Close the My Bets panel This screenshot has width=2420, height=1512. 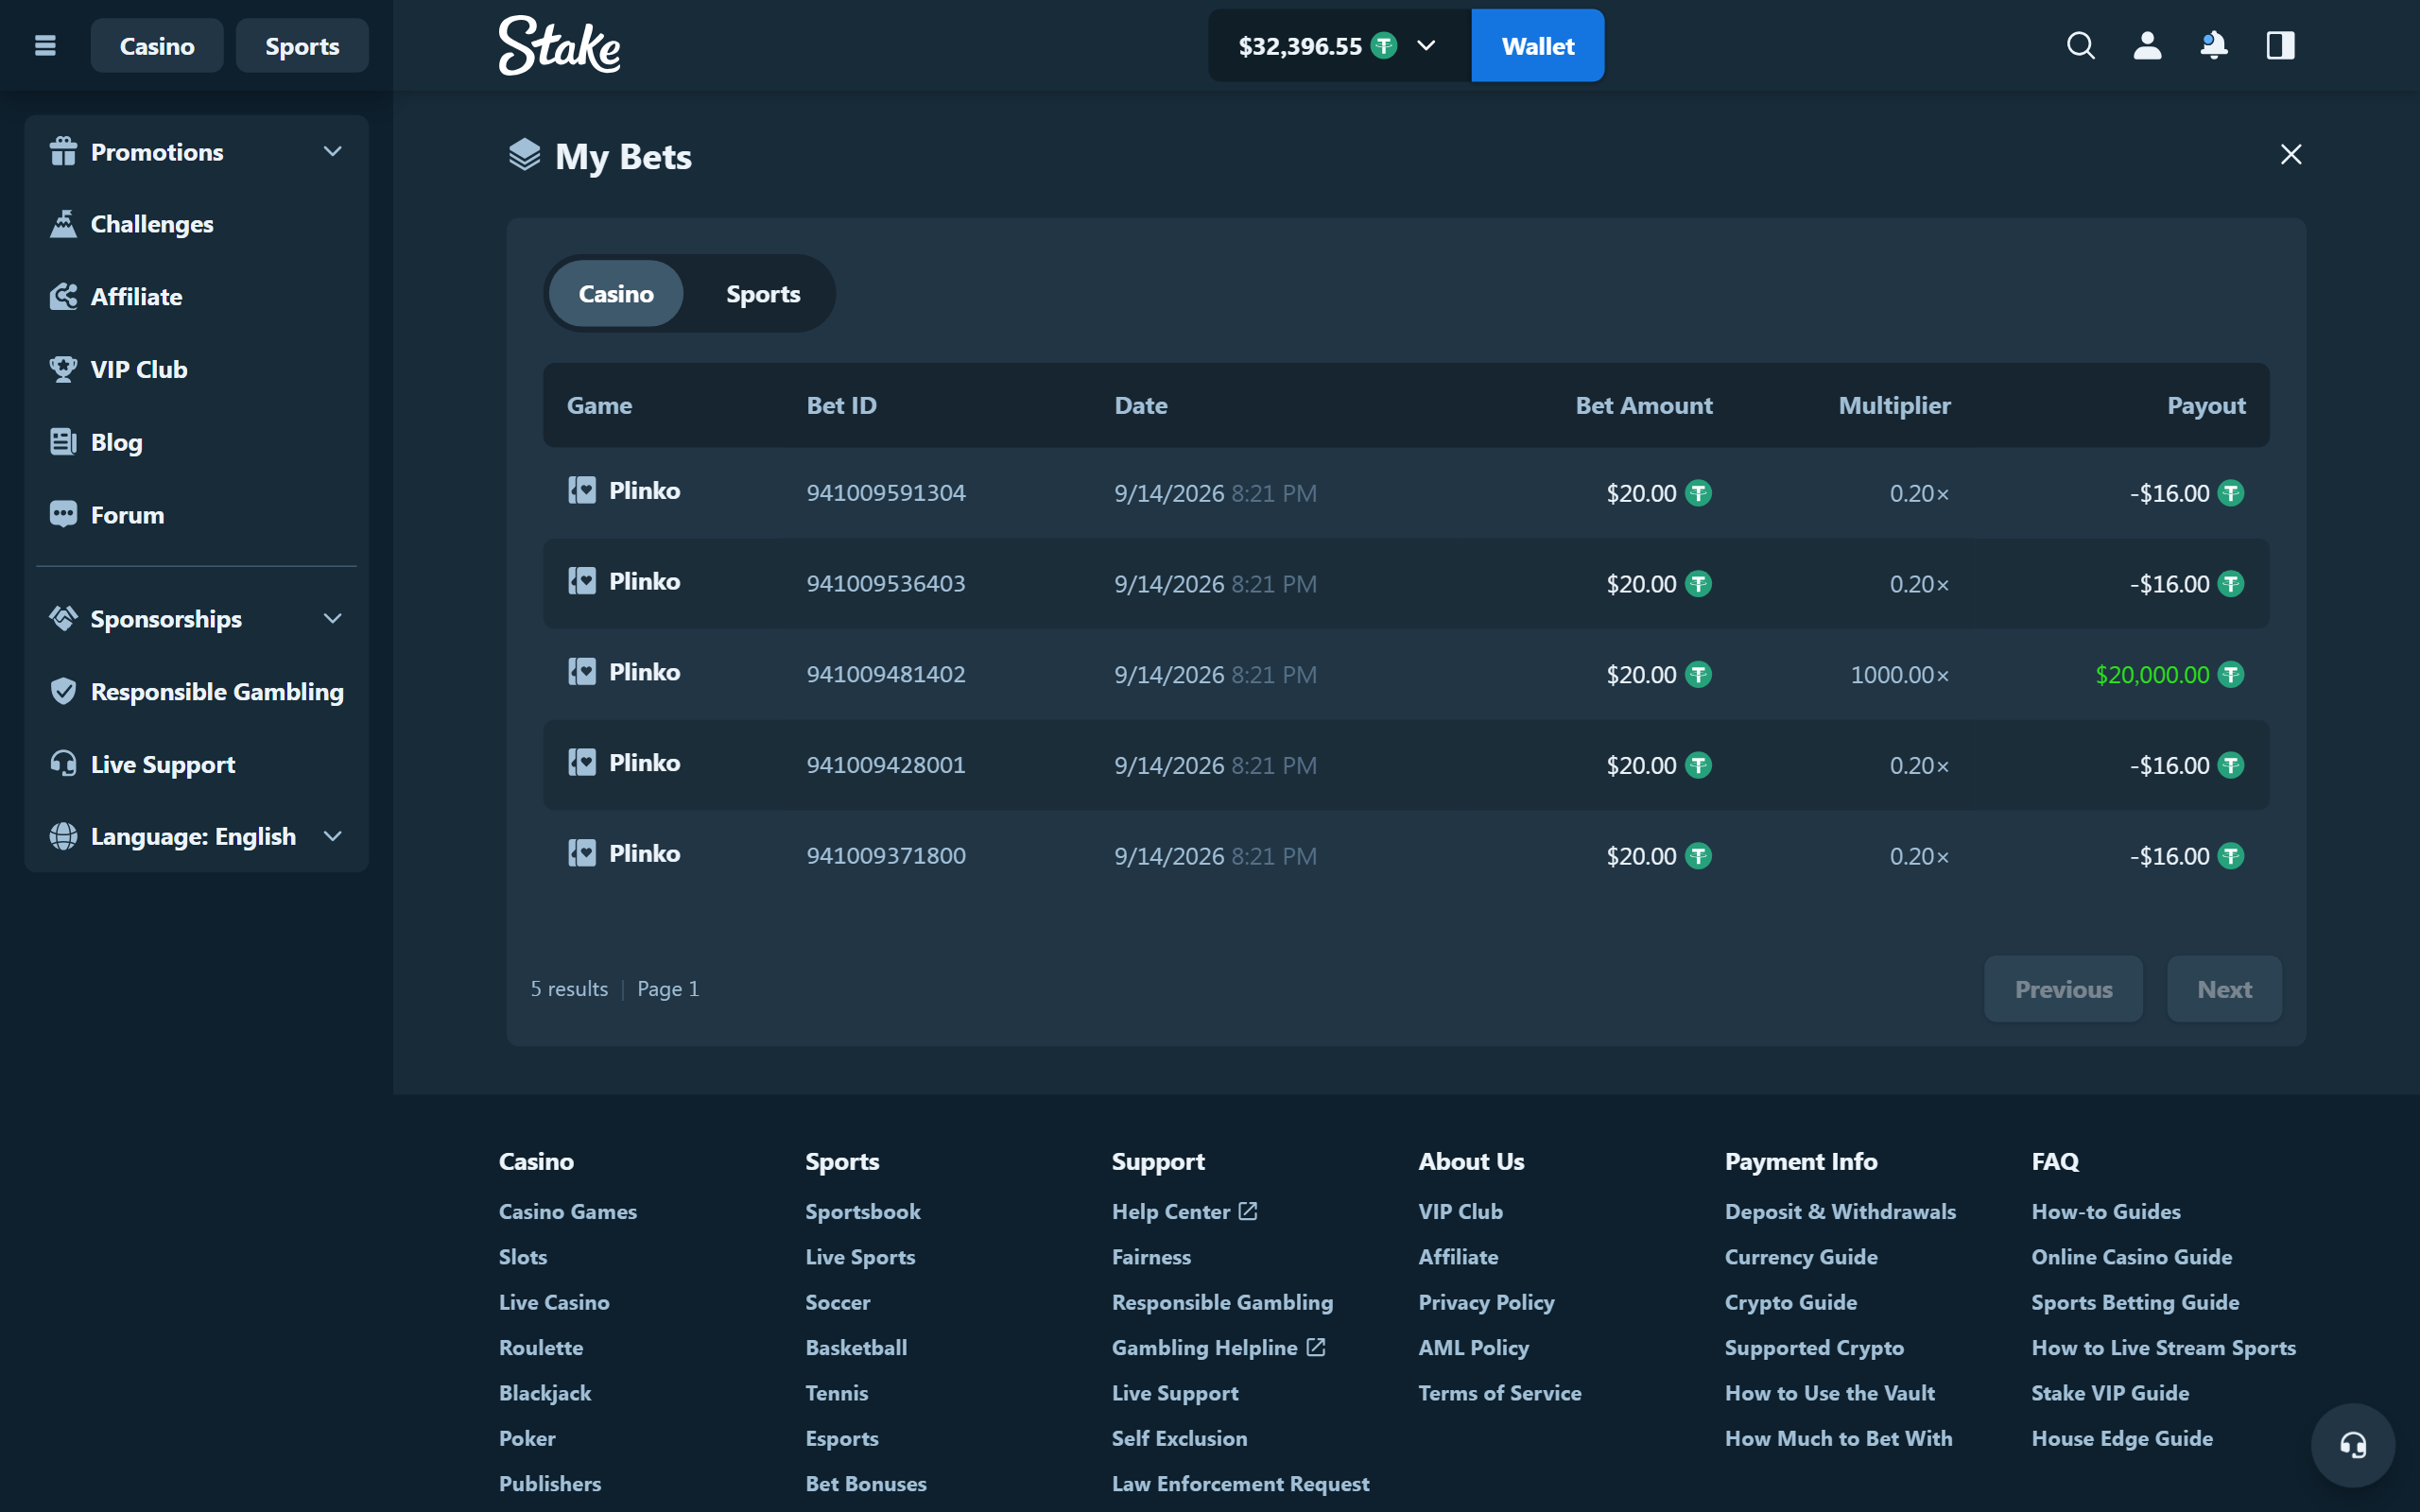[x=2290, y=154]
